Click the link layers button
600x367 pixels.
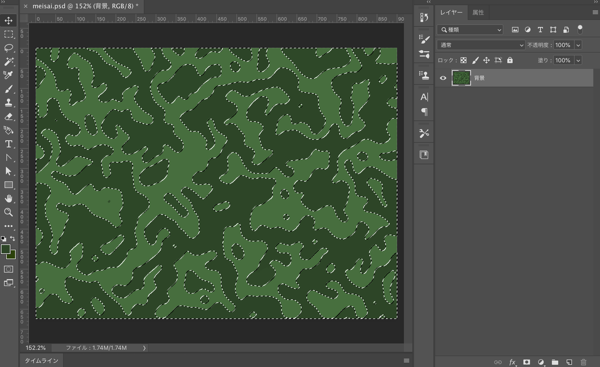point(497,362)
